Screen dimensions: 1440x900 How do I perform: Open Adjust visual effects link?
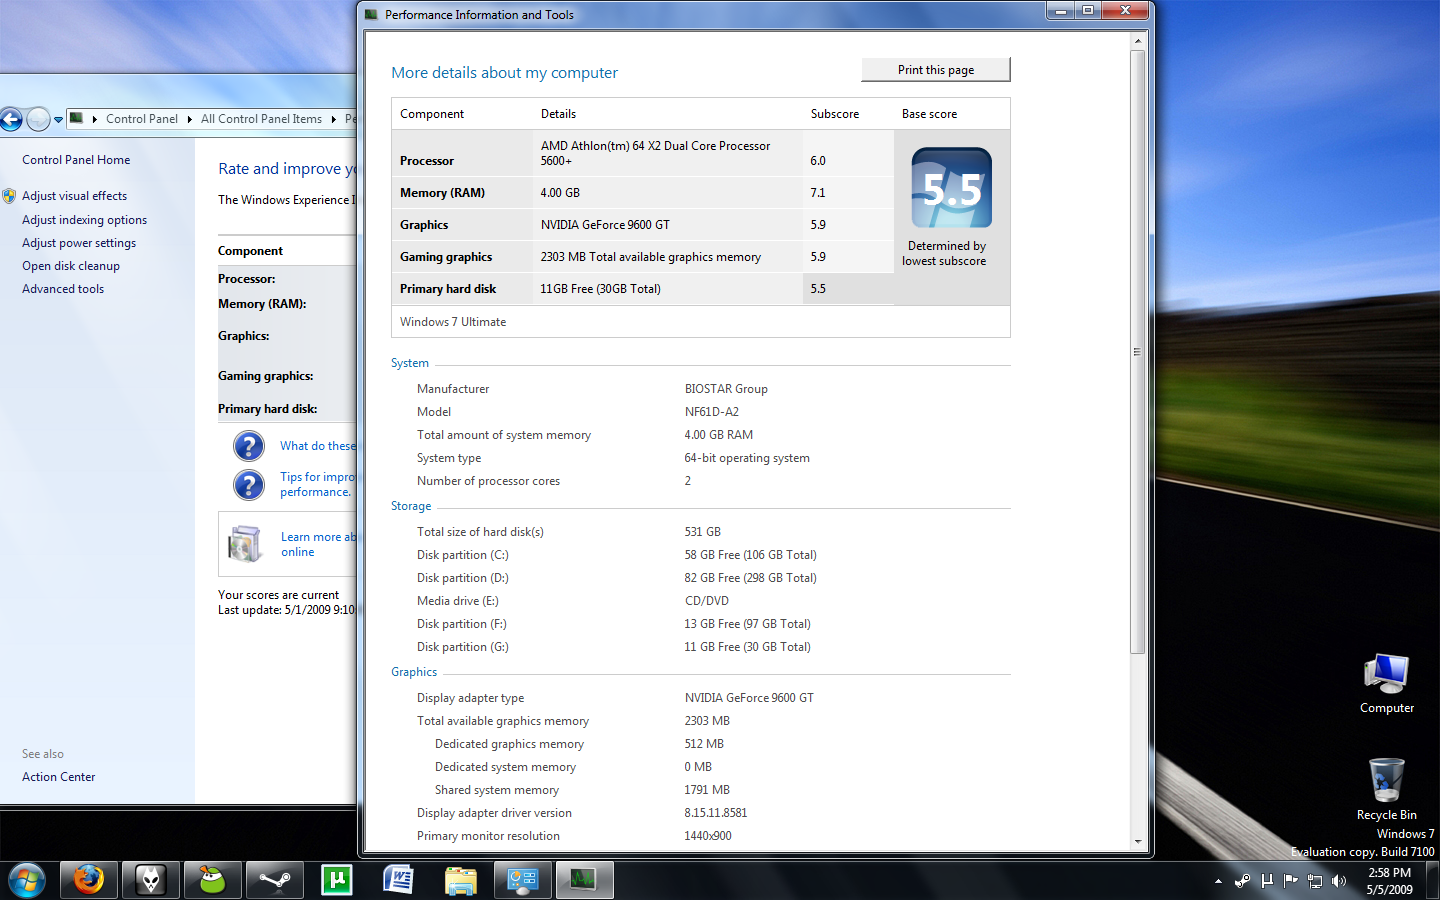tap(74, 196)
